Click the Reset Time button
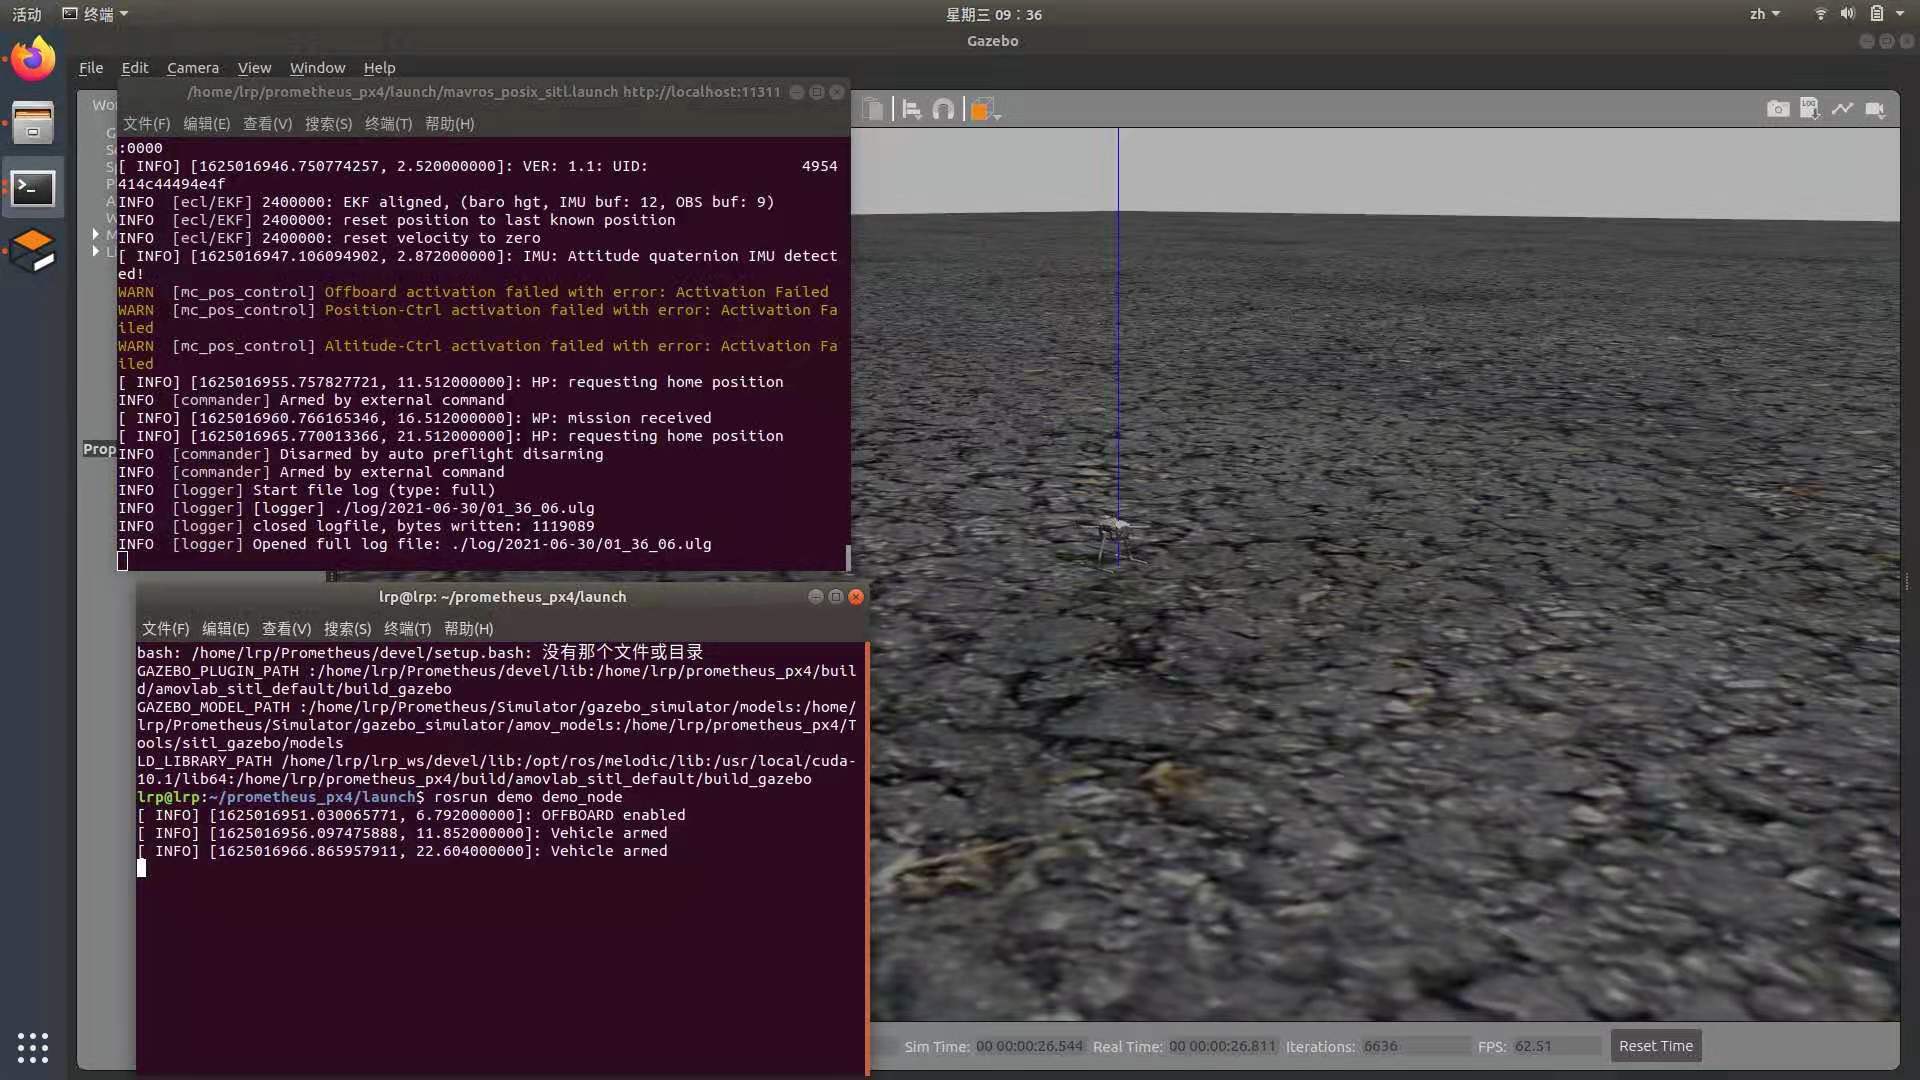 (x=1655, y=1046)
